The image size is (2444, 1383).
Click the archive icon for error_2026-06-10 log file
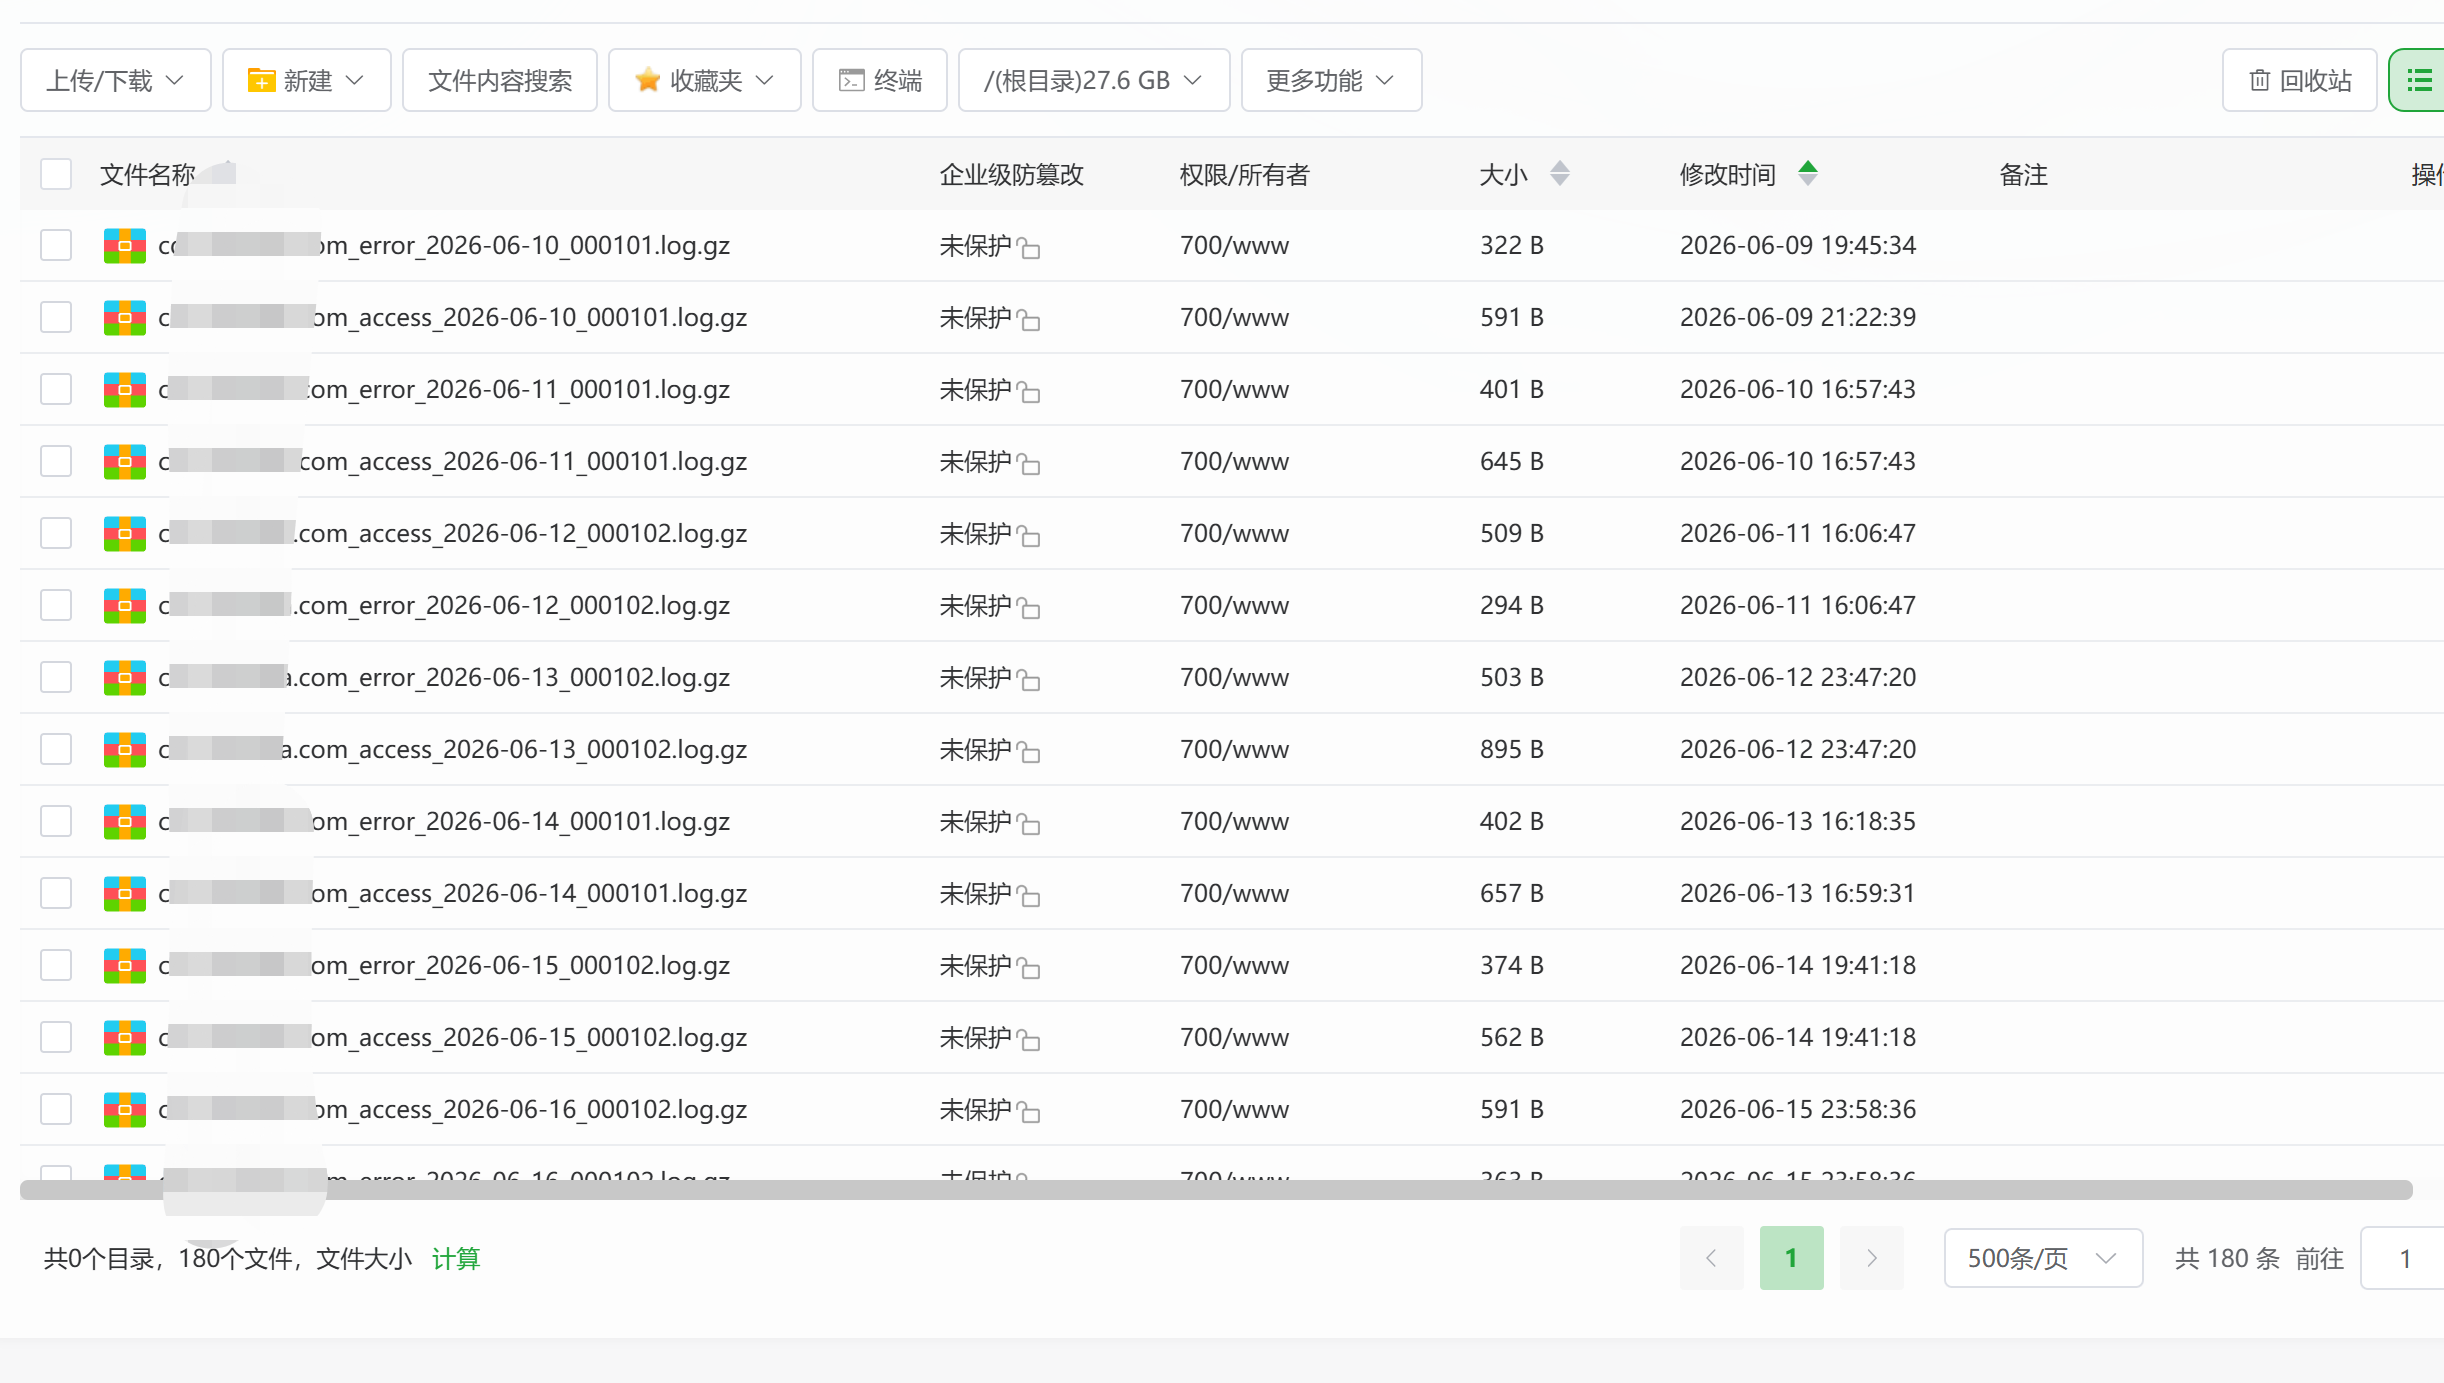click(125, 246)
